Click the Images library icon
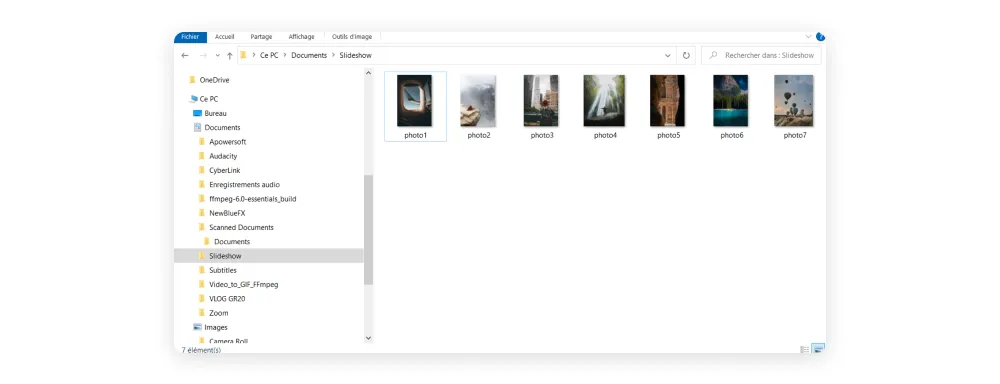This screenshot has height=384, width=1000. coord(197,327)
